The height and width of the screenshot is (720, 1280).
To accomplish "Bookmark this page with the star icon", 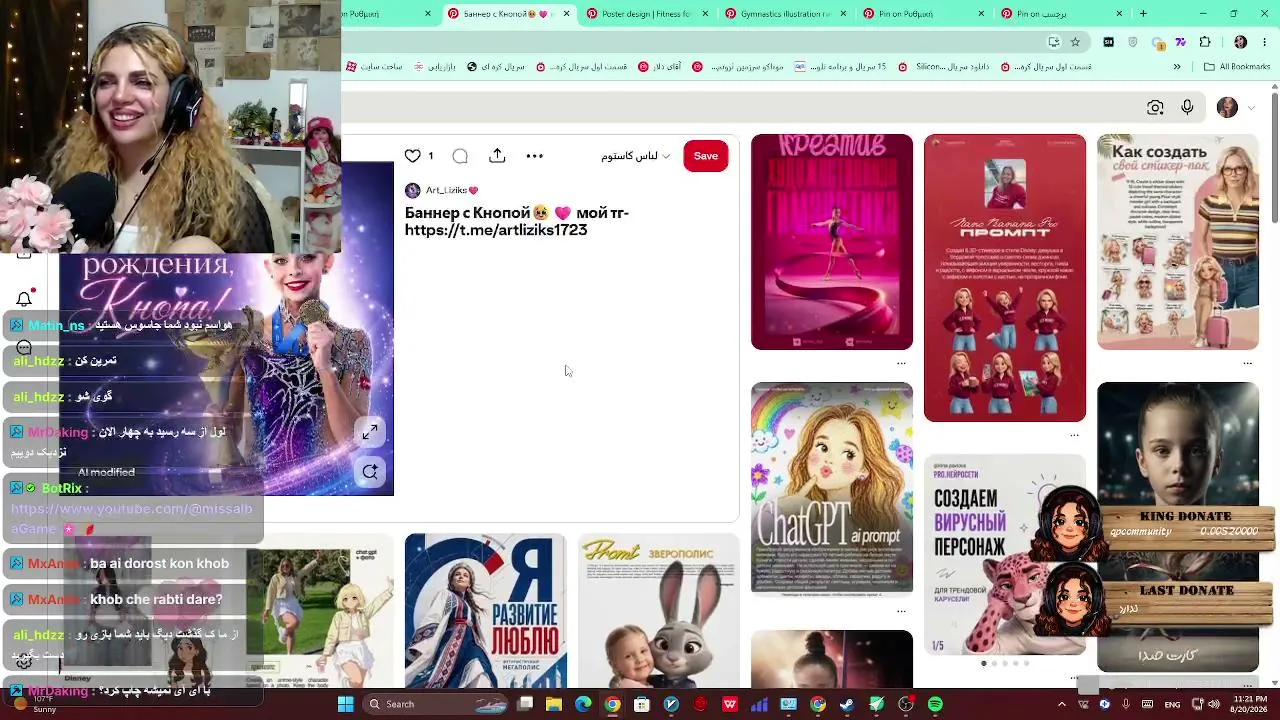I will click(x=1075, y=42).
